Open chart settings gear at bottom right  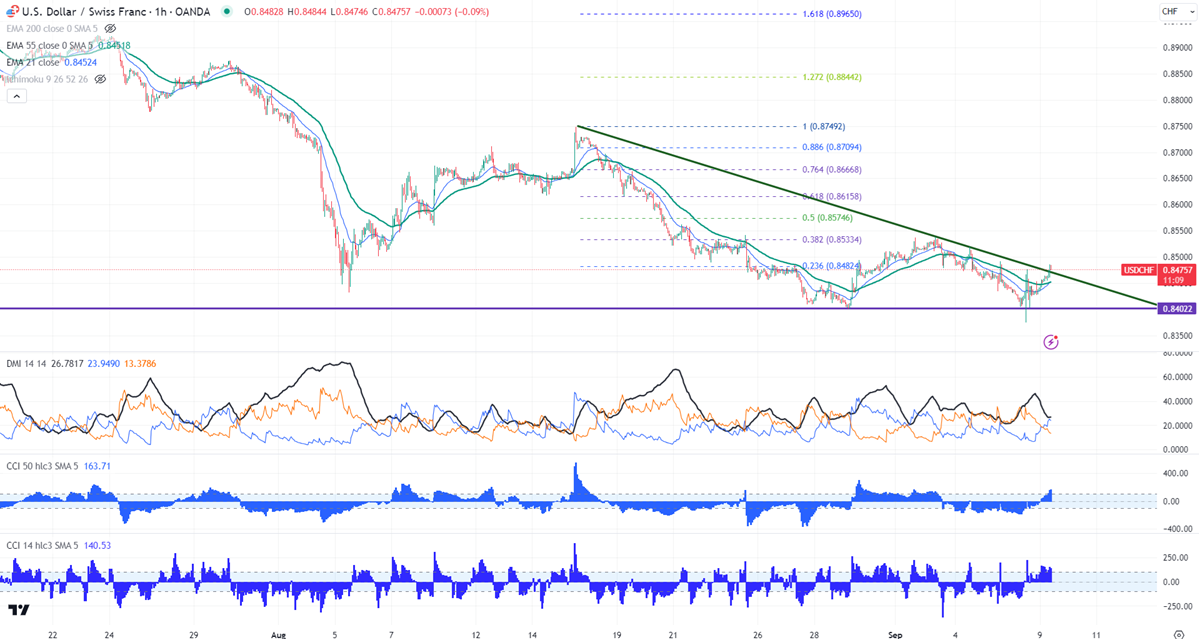(1178, 634)
